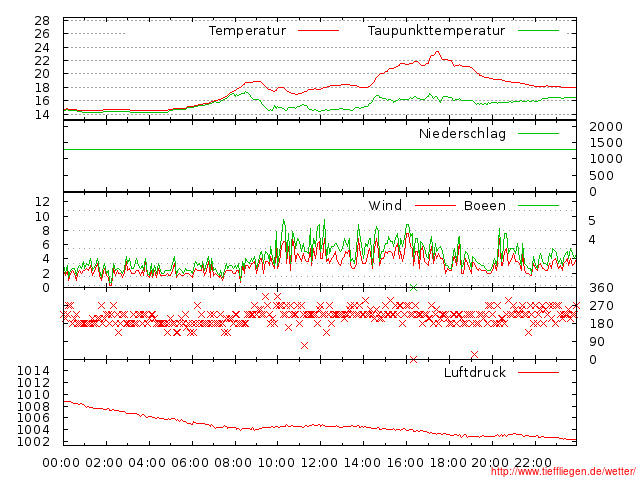Click the 04:00 time axis label

147,463
